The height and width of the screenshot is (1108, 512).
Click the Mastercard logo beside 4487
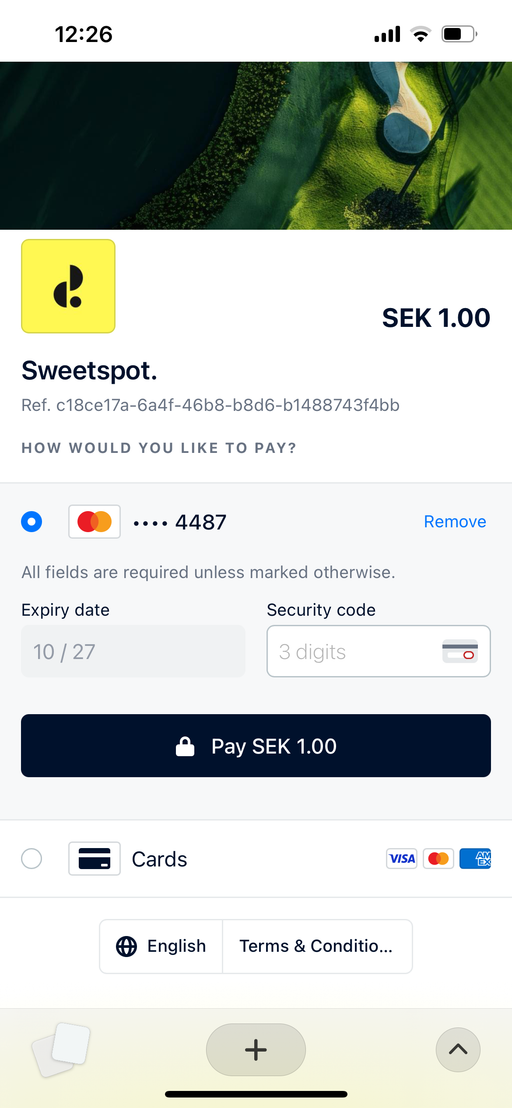(x=95, y=522)
